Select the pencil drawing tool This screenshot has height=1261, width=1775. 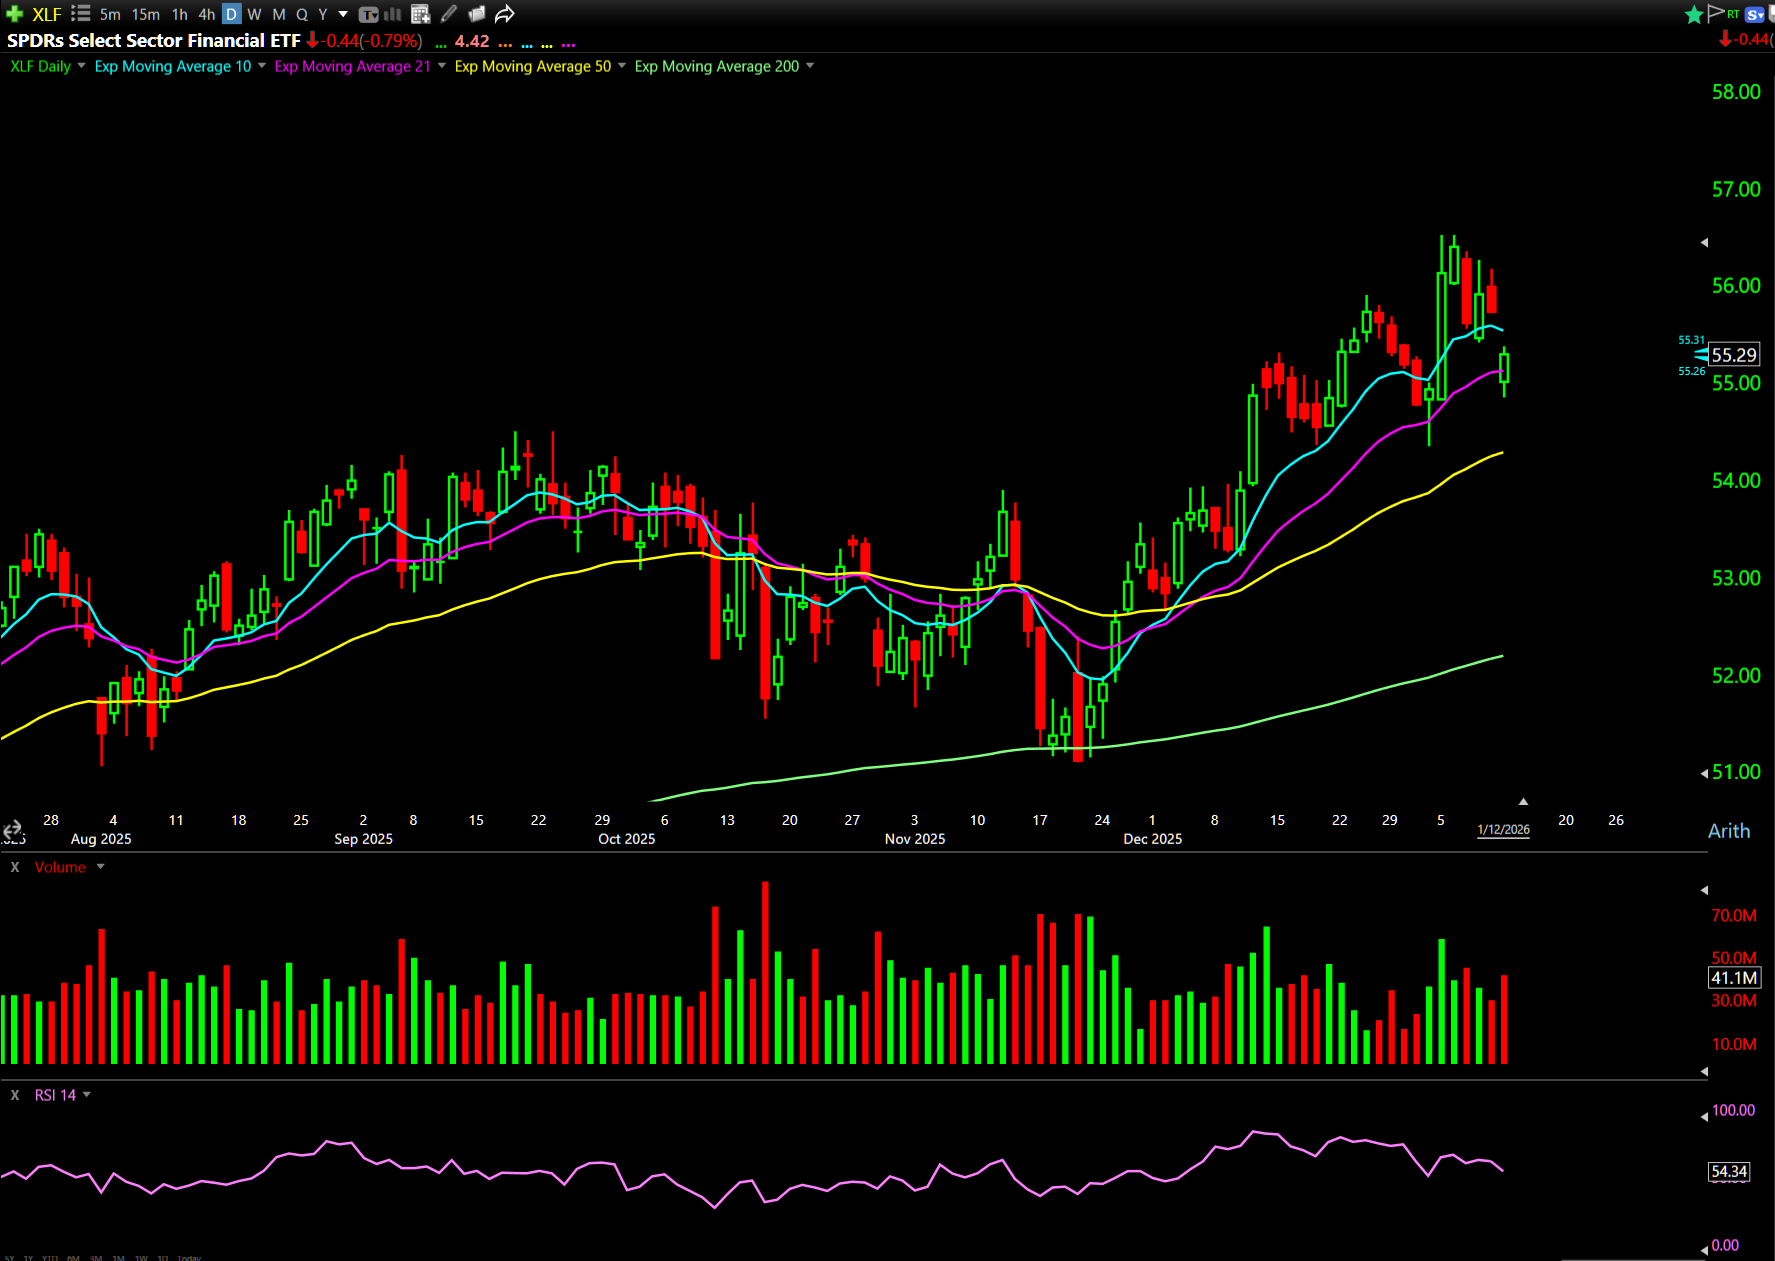point(449,14)
